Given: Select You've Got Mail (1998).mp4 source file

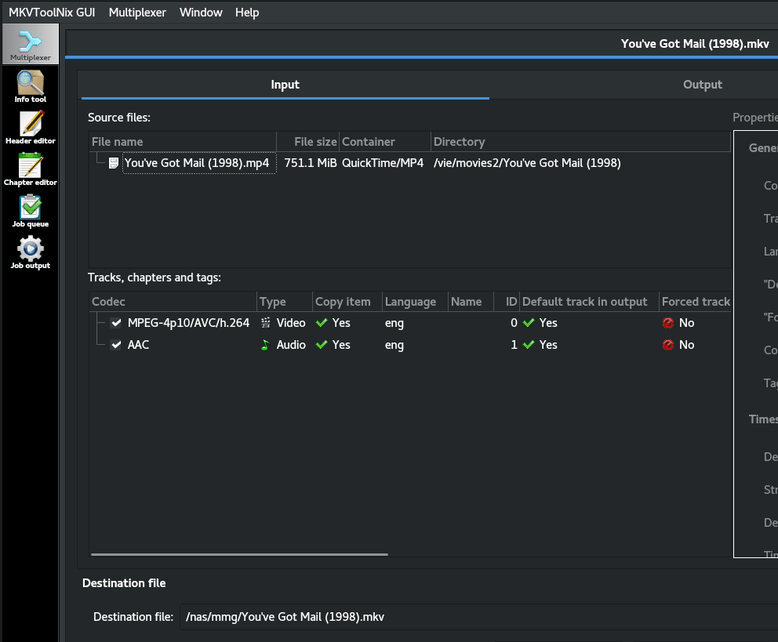Looking at the screenshot, I should [x=196, y=163].
